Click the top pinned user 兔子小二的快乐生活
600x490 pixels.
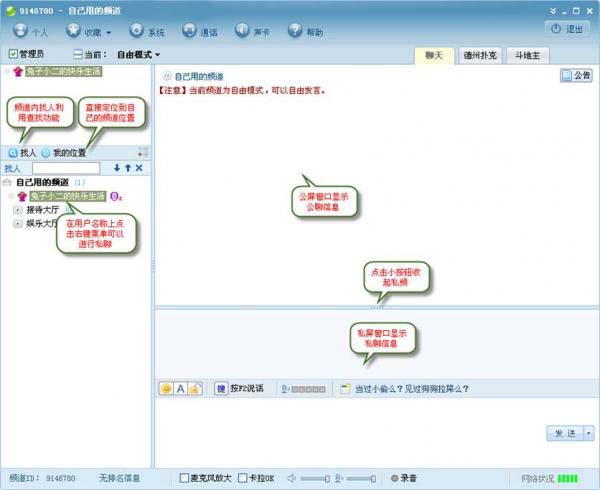(x=64, y=71)
